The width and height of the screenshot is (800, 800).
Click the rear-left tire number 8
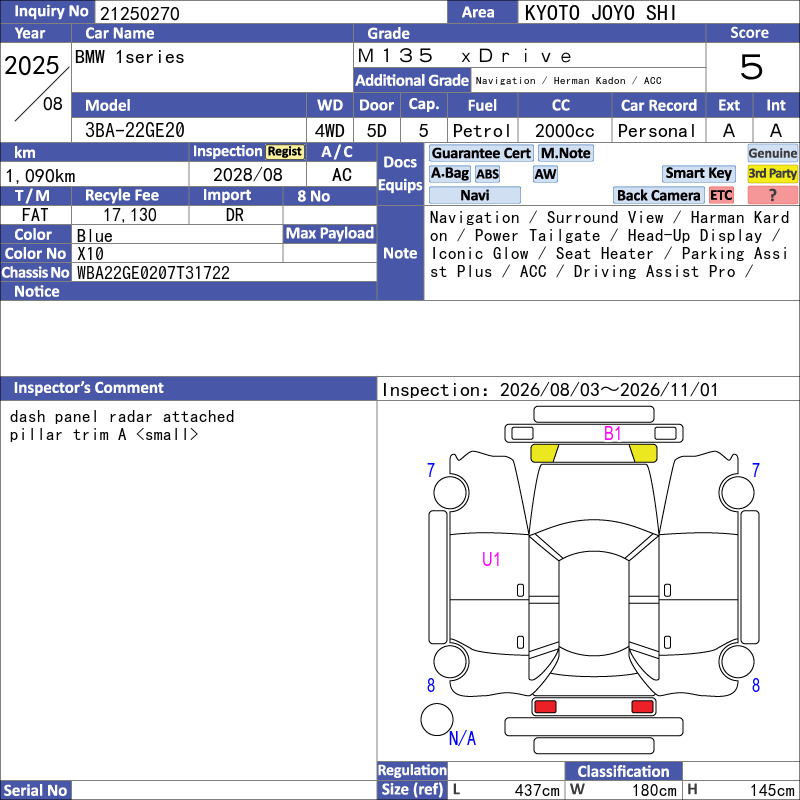pos(431,685)
